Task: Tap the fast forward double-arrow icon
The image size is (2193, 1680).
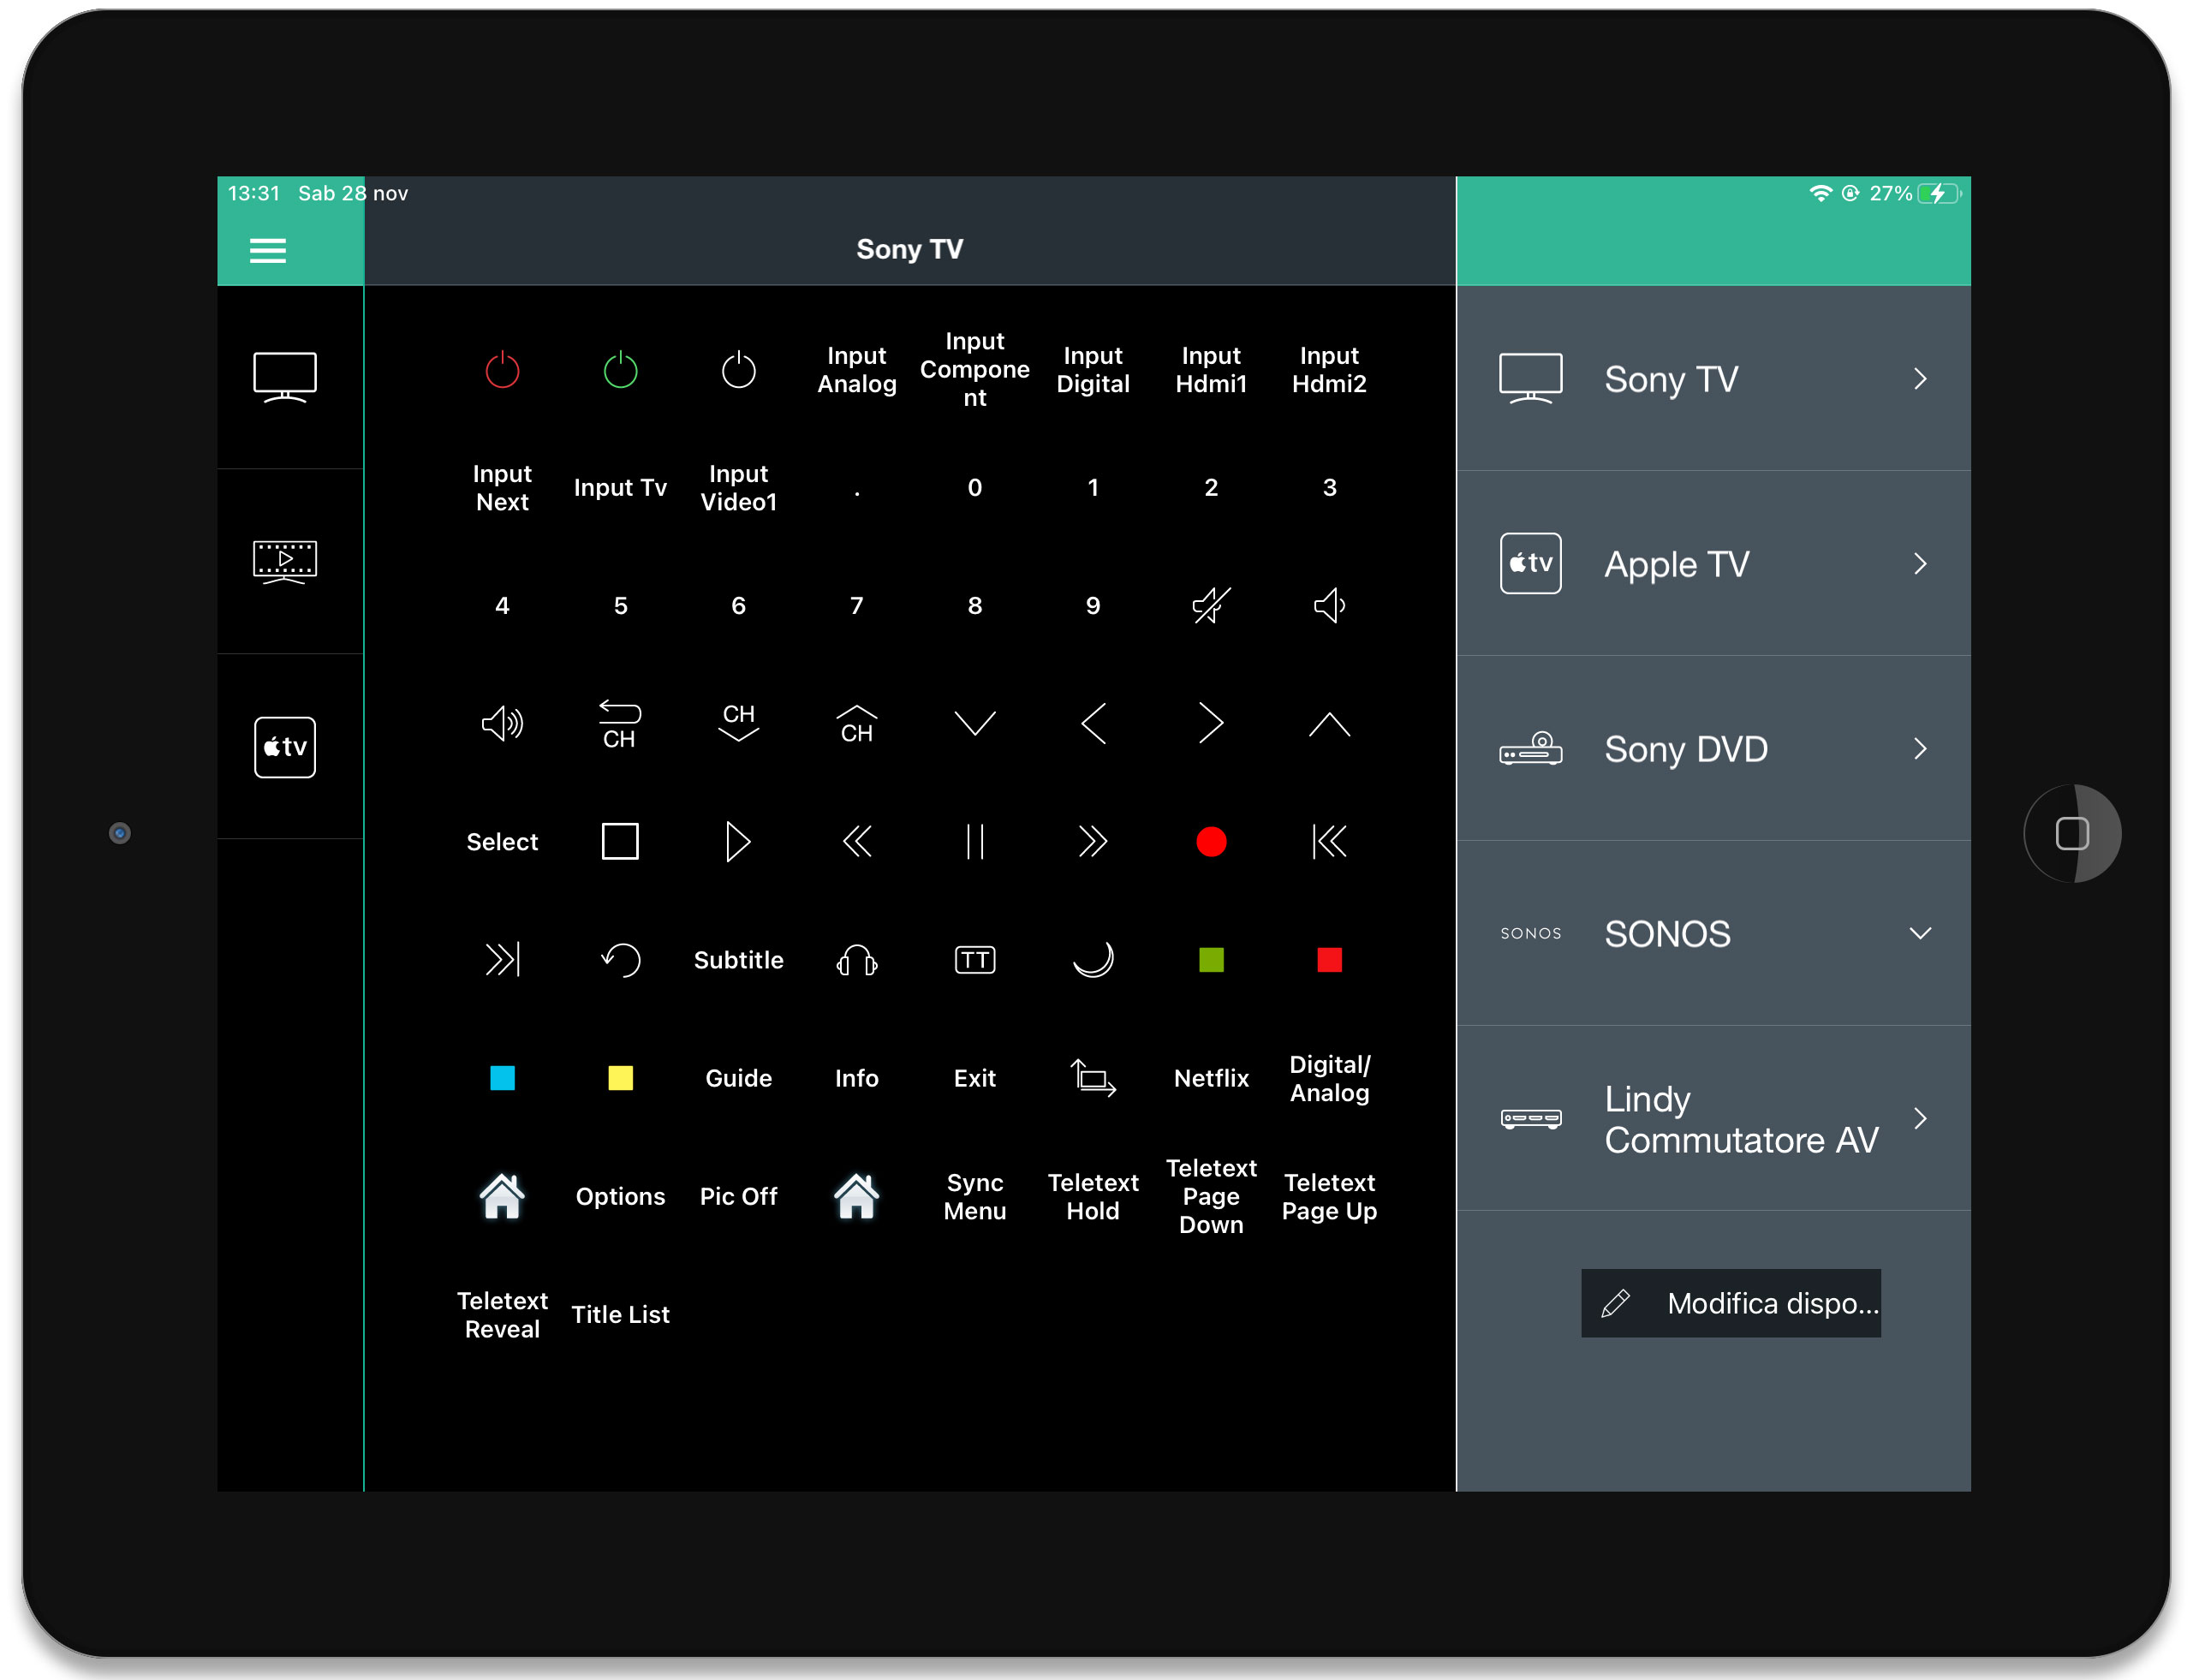Action: (x=1093, y=842)
